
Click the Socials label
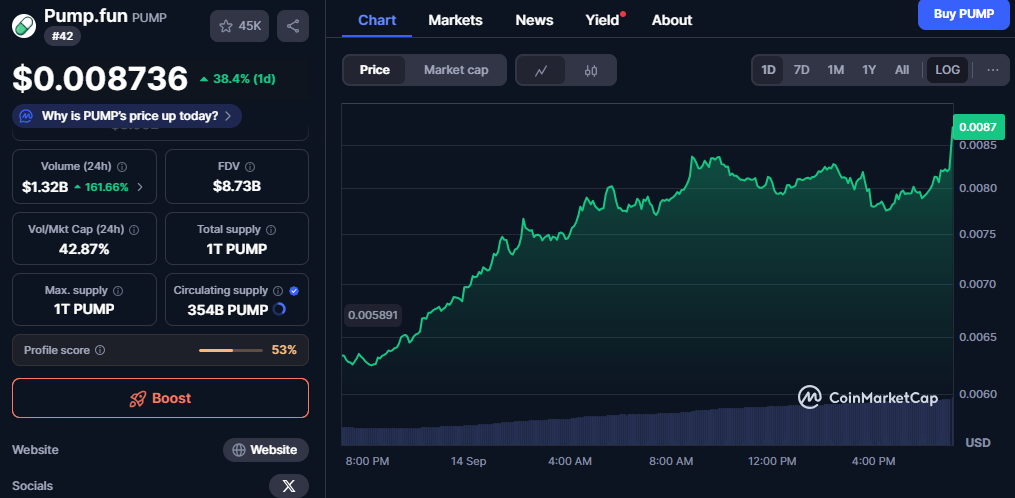click(32, 486)
